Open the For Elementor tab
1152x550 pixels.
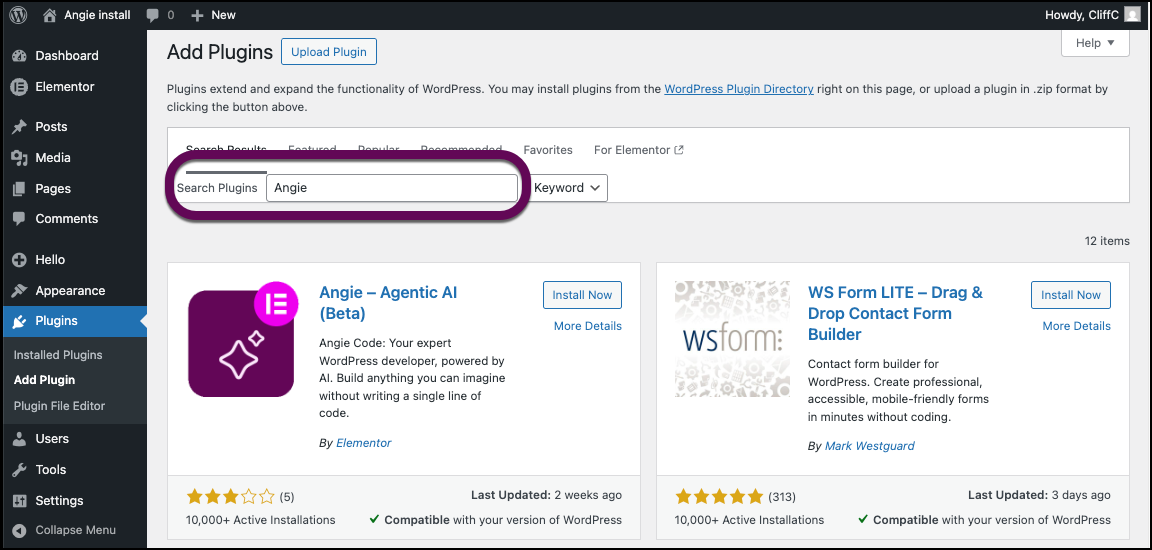638,150
